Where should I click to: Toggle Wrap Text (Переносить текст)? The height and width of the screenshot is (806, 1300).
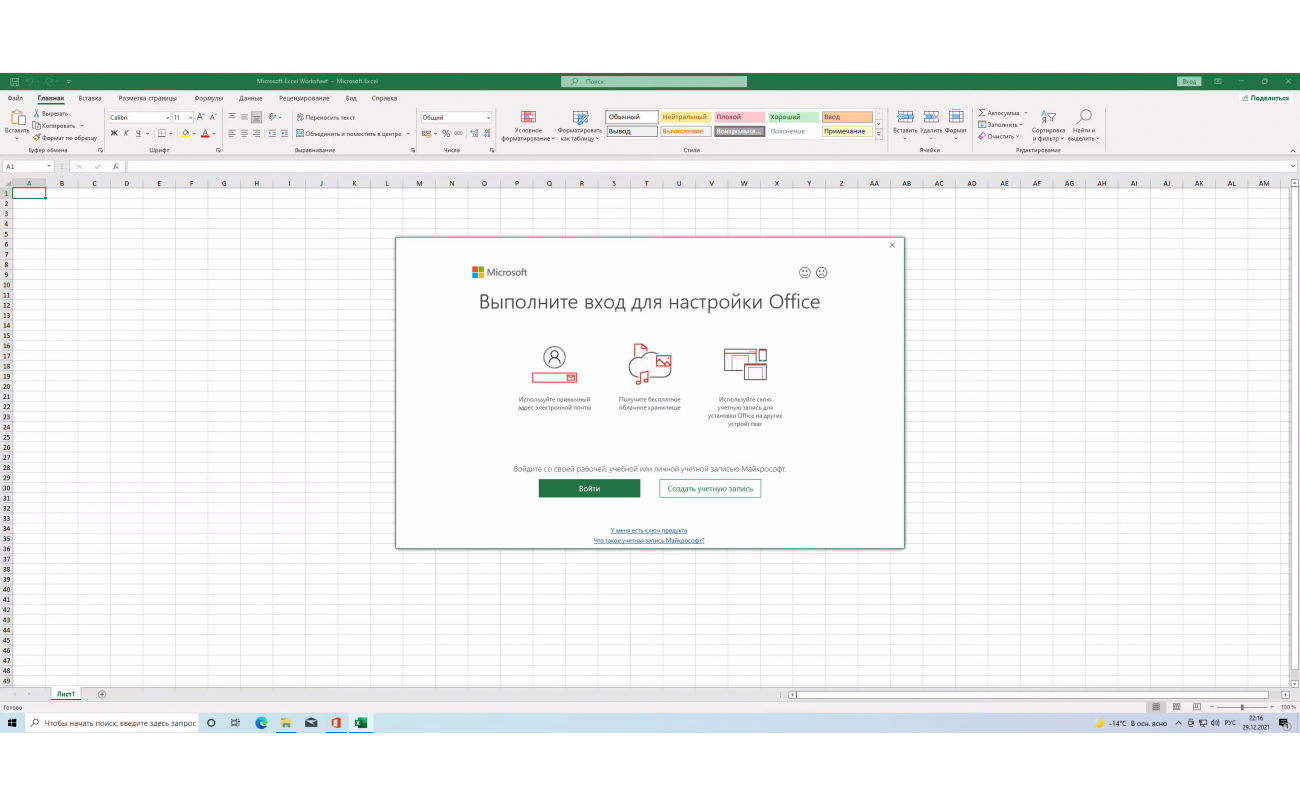click(x=325, y=118)
